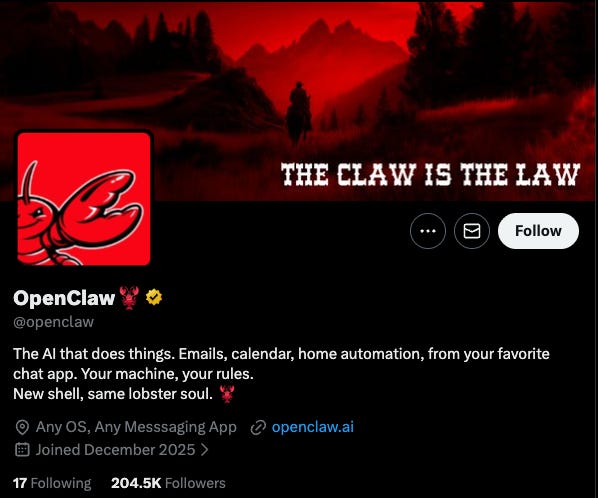Click the location pin icon
The height and width of the screenshot is (498, 598).
[22, 427]
